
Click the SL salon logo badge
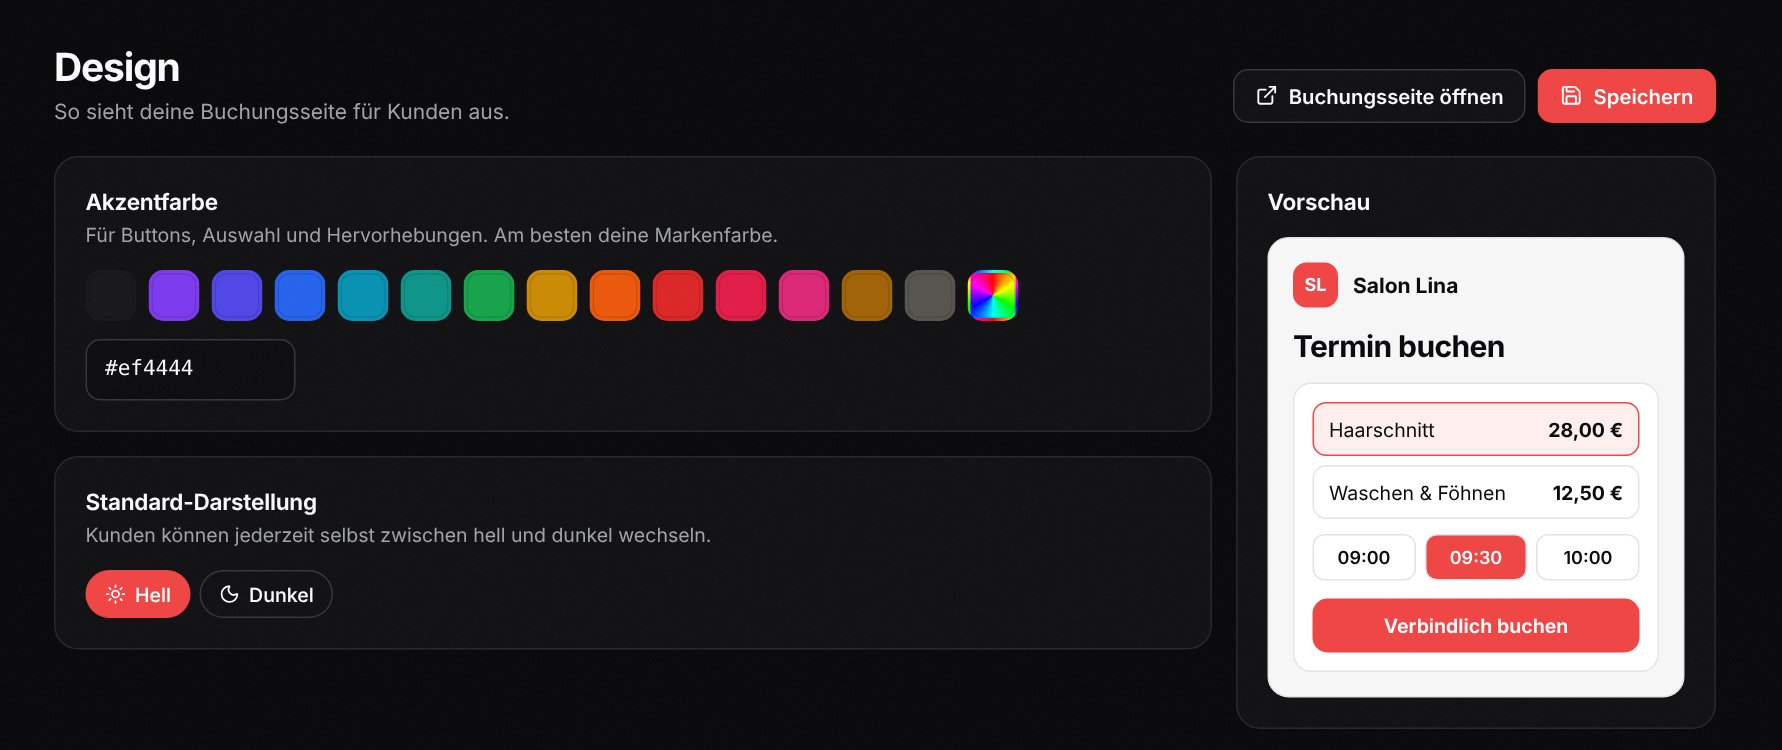click(x=1315, y=285)
